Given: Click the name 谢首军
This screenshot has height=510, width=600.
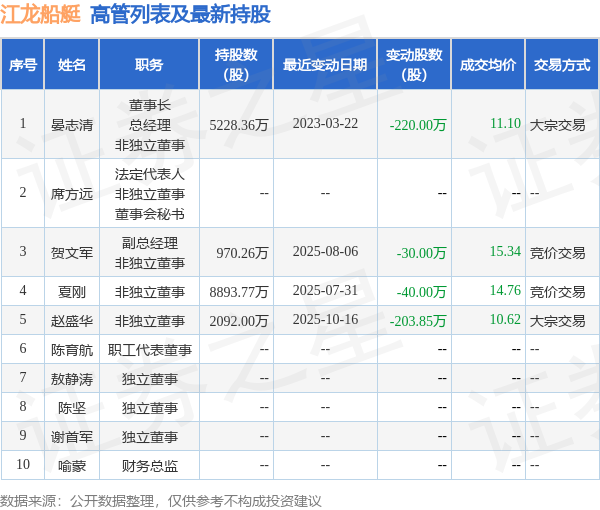Looking at the screenshot, I should coord(72,437).
